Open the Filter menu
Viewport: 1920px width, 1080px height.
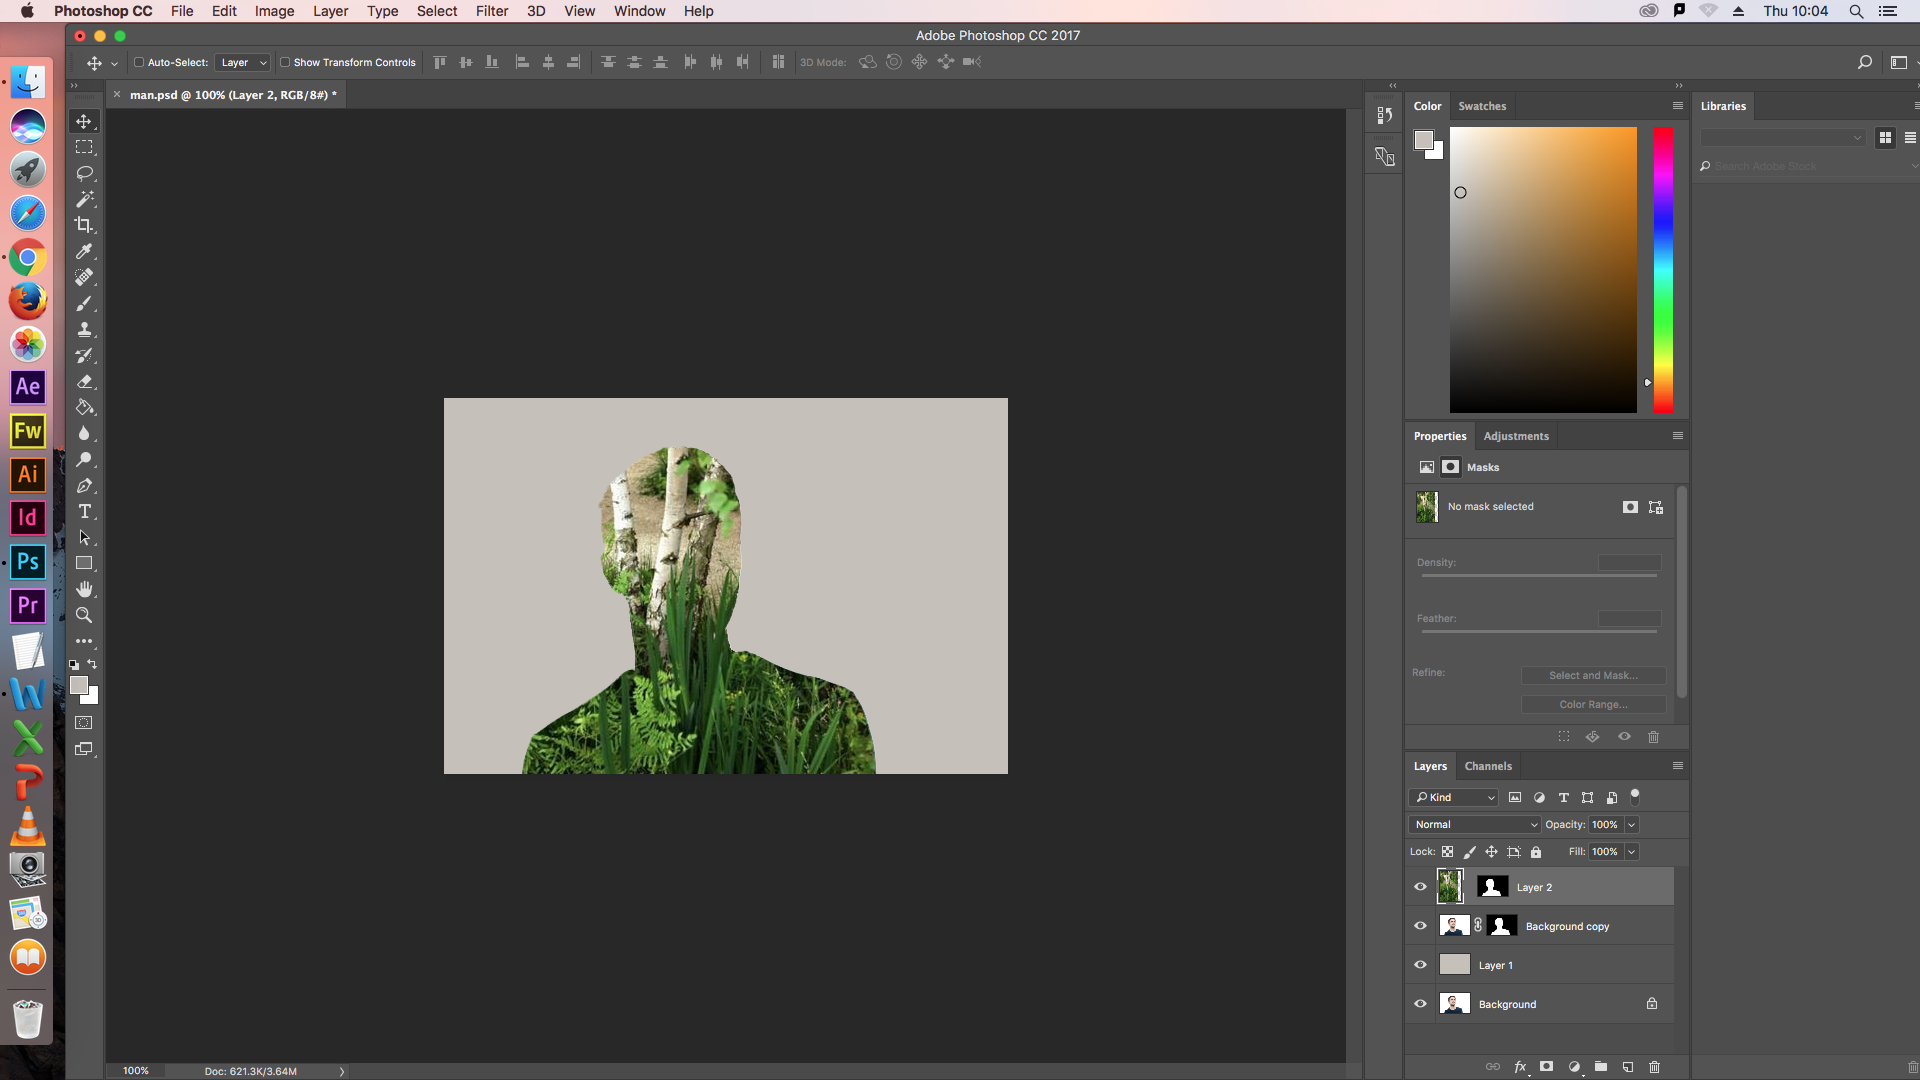click(x=491, y=11)
